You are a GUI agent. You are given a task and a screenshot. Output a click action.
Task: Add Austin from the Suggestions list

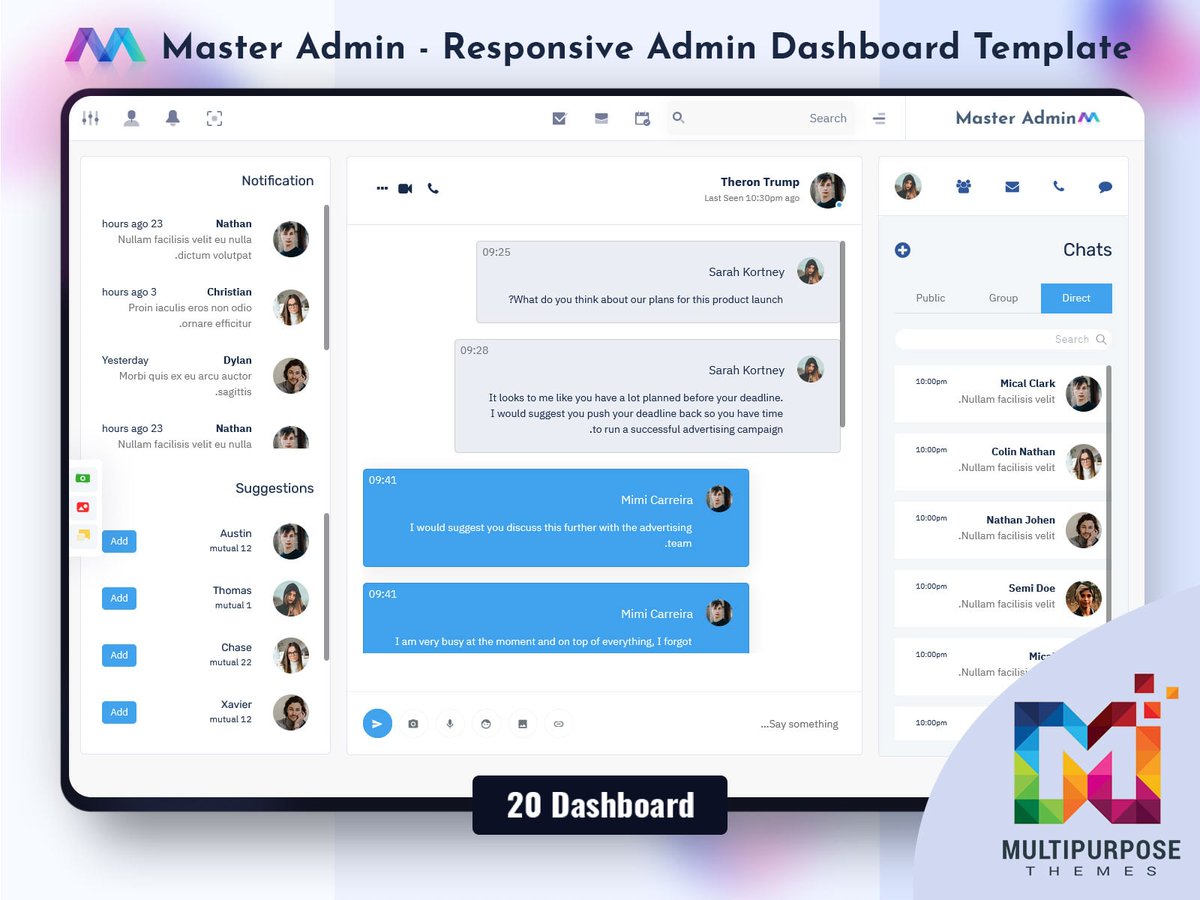pos(119,541)
